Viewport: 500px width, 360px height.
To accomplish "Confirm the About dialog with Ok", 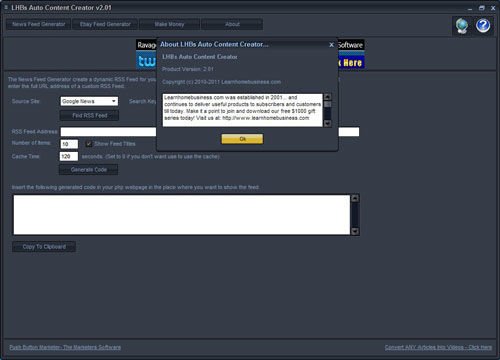I will tap(242, 139).
